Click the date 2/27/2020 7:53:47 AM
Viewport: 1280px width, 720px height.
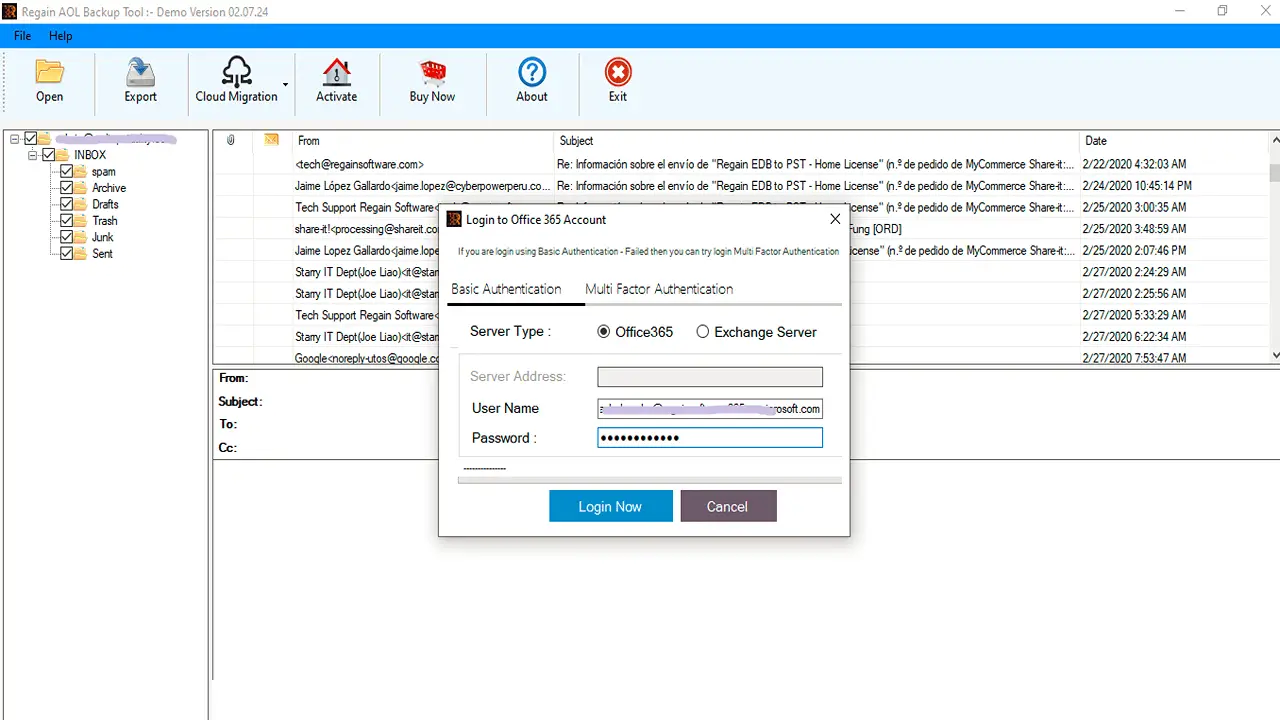1135,358
